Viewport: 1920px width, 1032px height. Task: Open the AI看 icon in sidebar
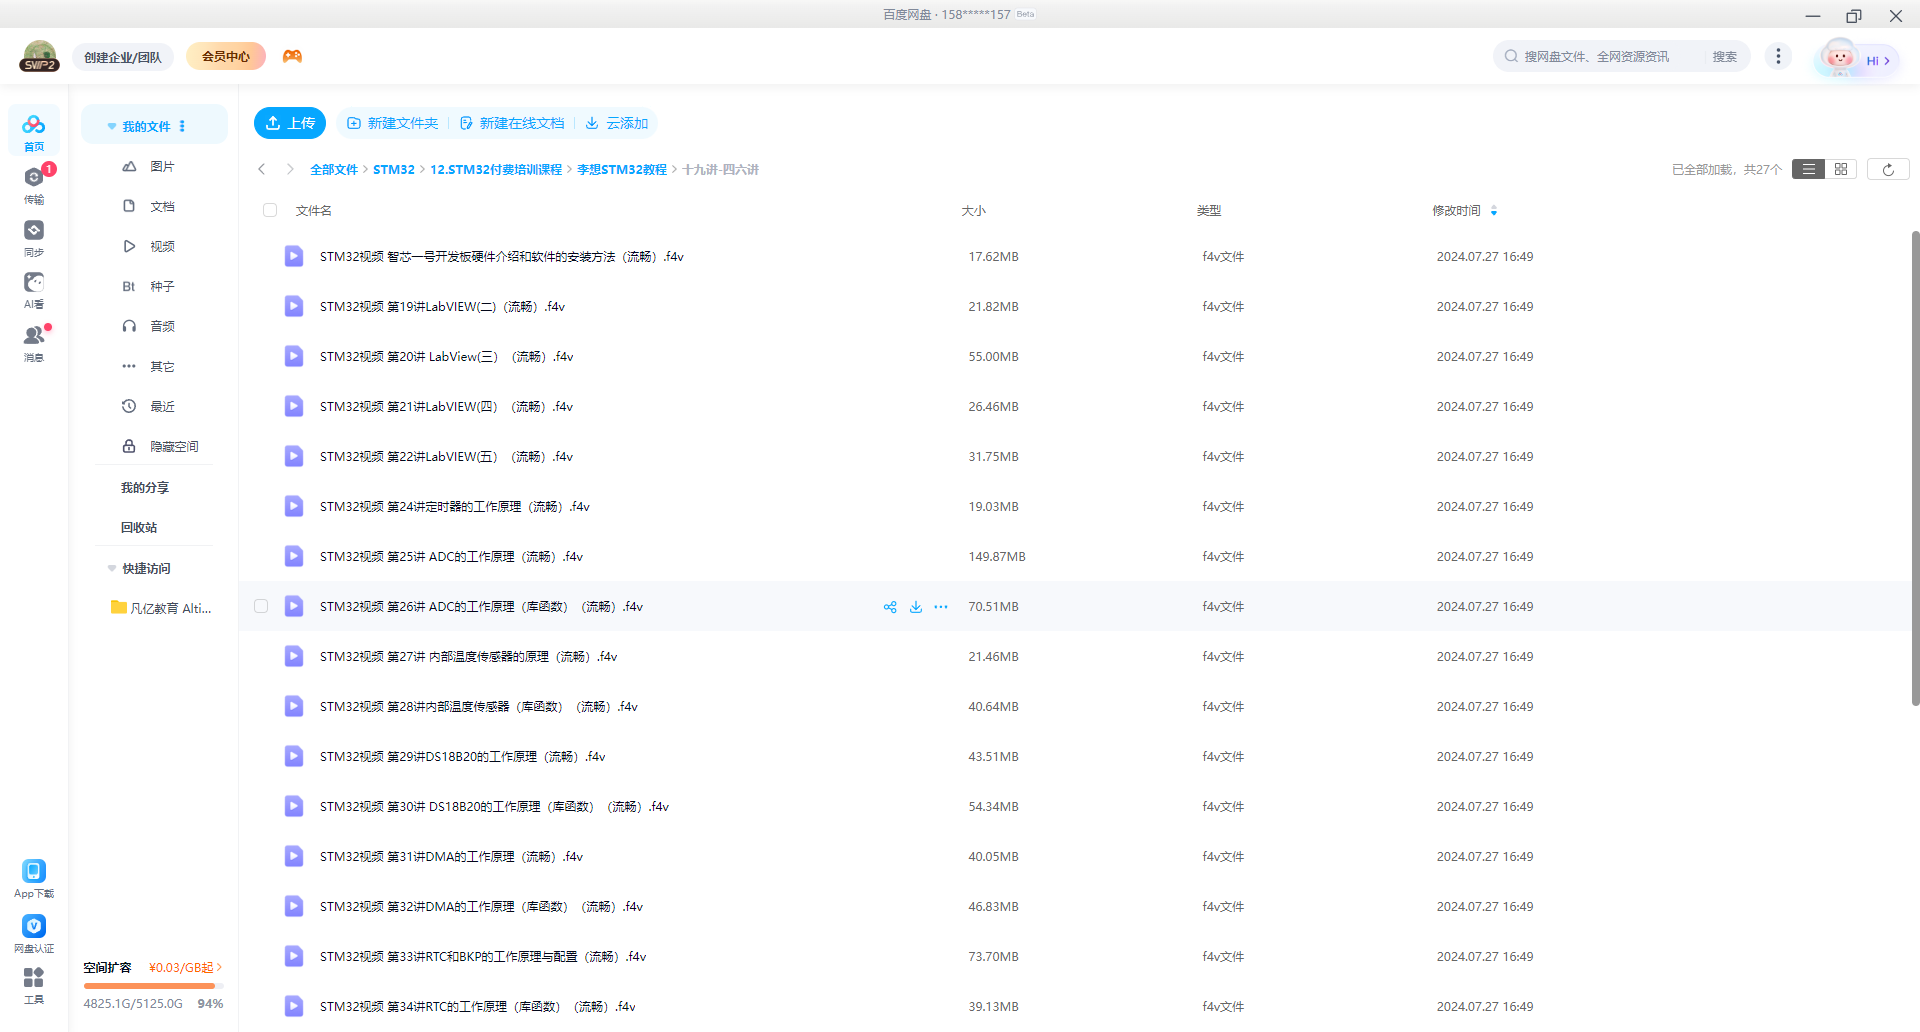(x=34, y=289)
